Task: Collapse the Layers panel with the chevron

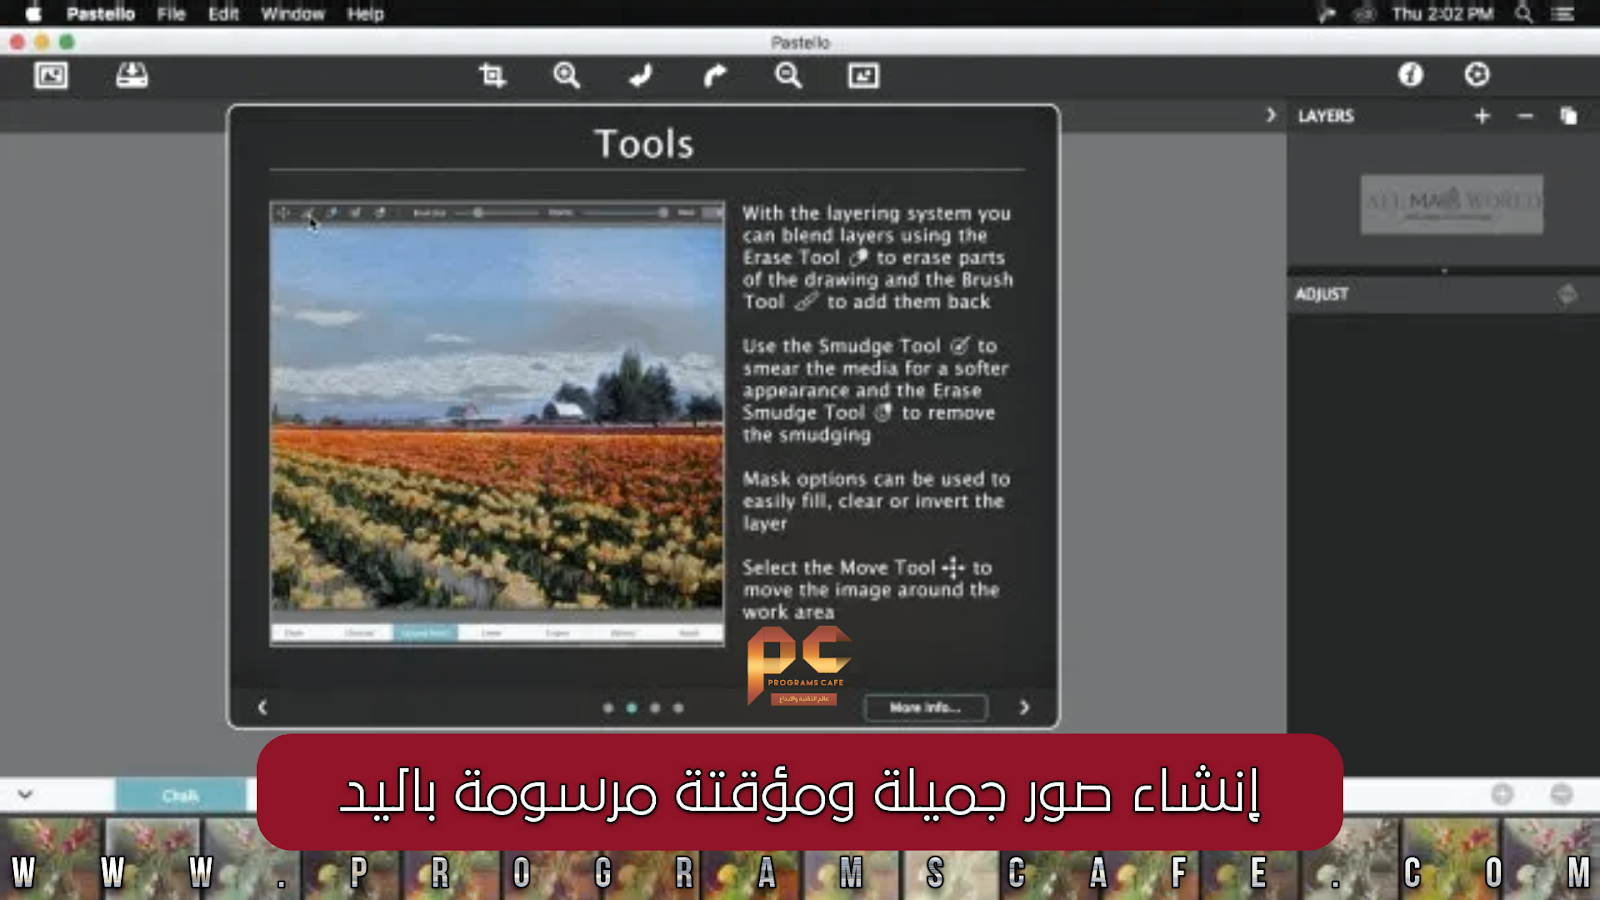Action: tap(1271, 115)
